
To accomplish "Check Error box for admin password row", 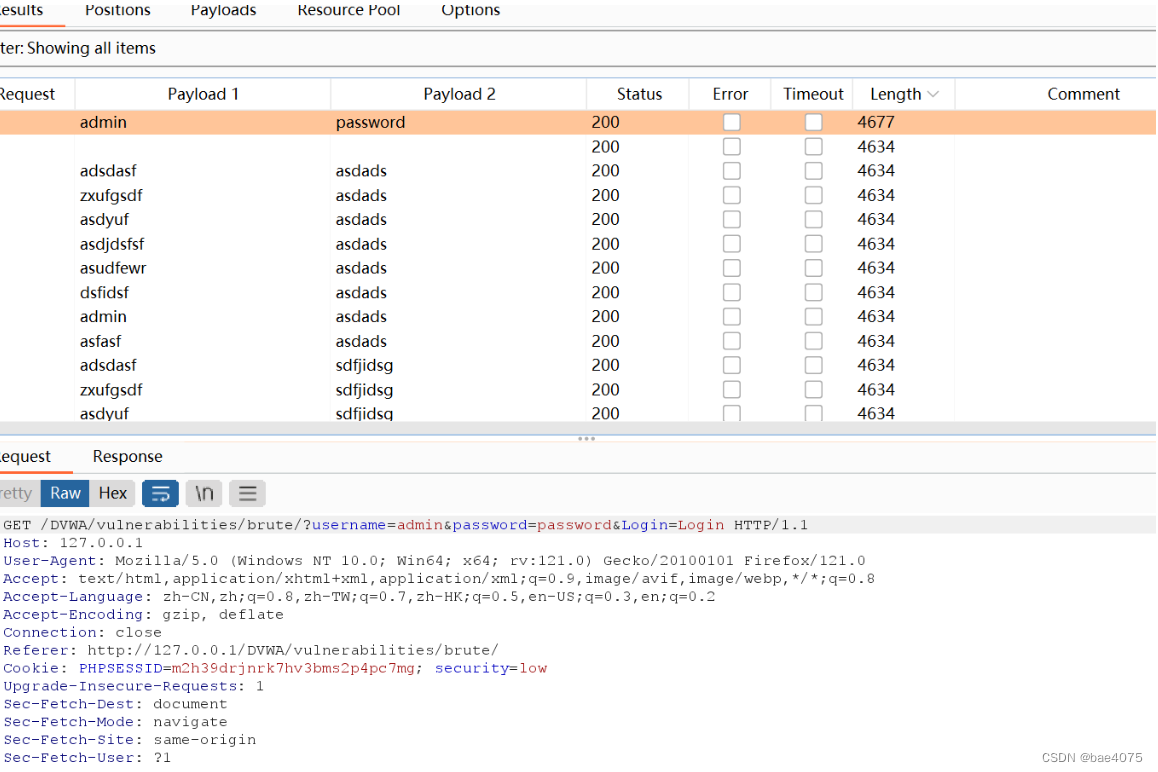I will [731, 123].
